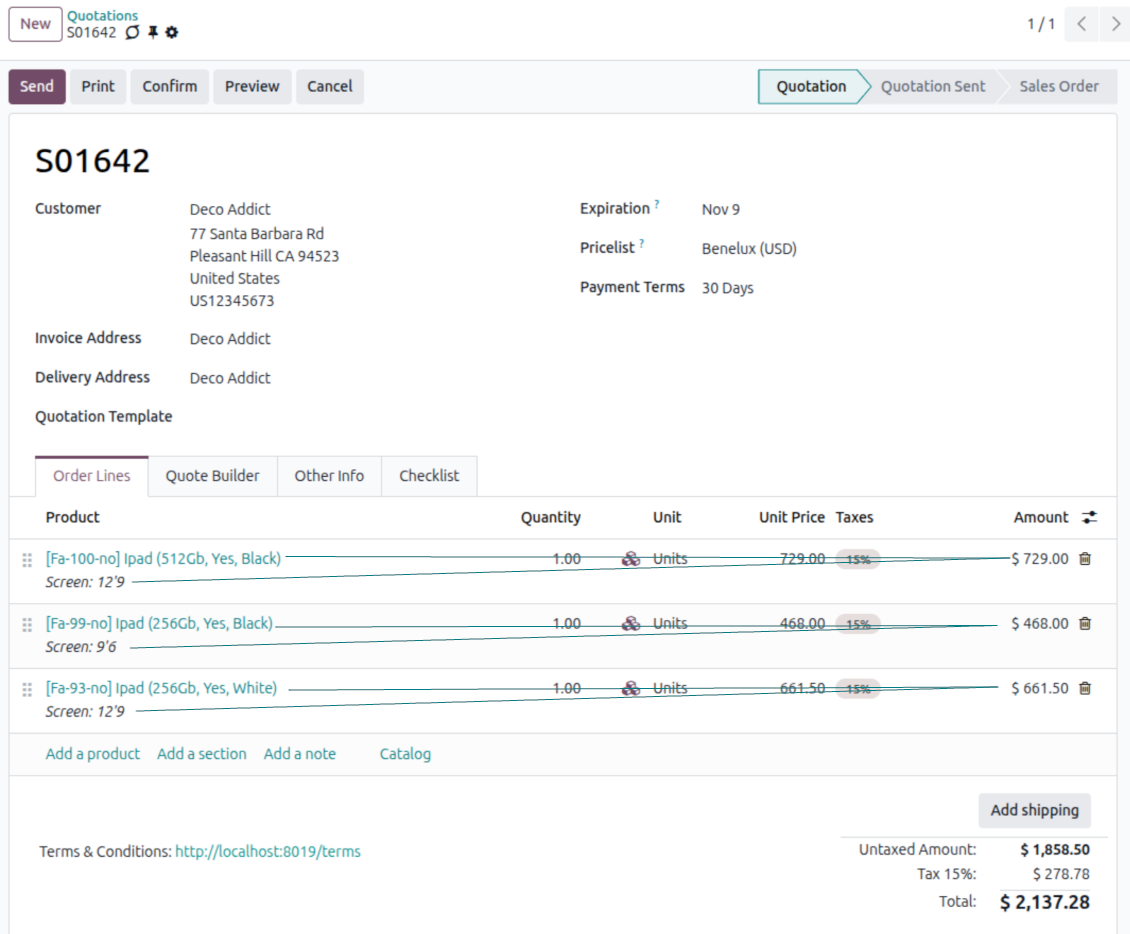
Task: Click trash icon on the $ 468.00 line
Action: (1085, 624)
